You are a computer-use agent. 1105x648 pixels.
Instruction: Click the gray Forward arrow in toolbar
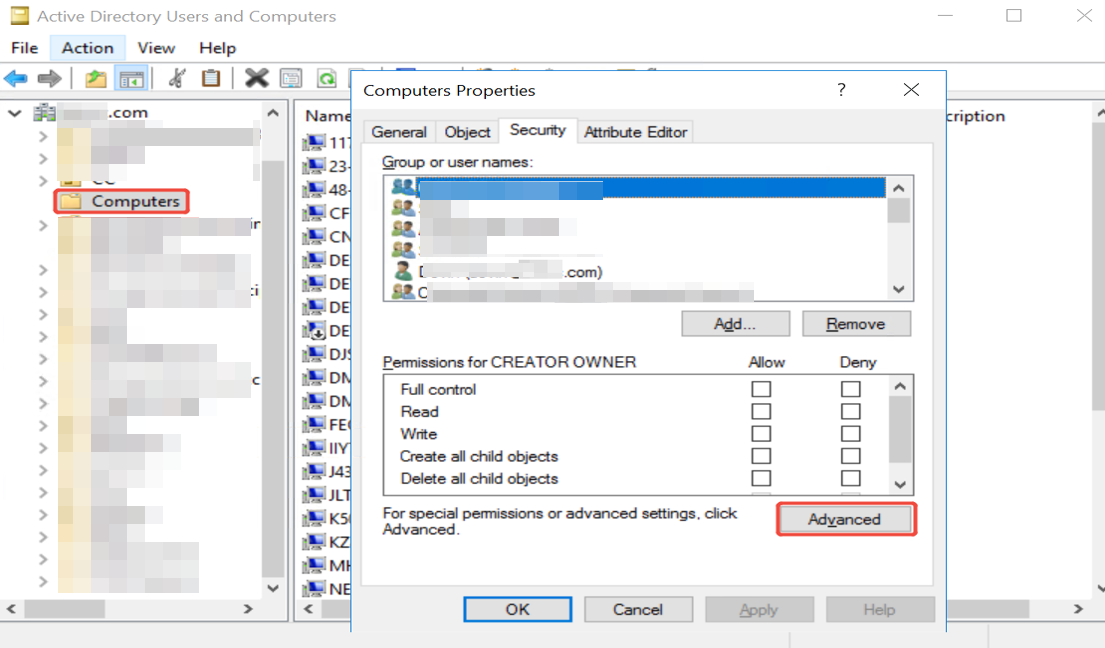click(49, 78)
